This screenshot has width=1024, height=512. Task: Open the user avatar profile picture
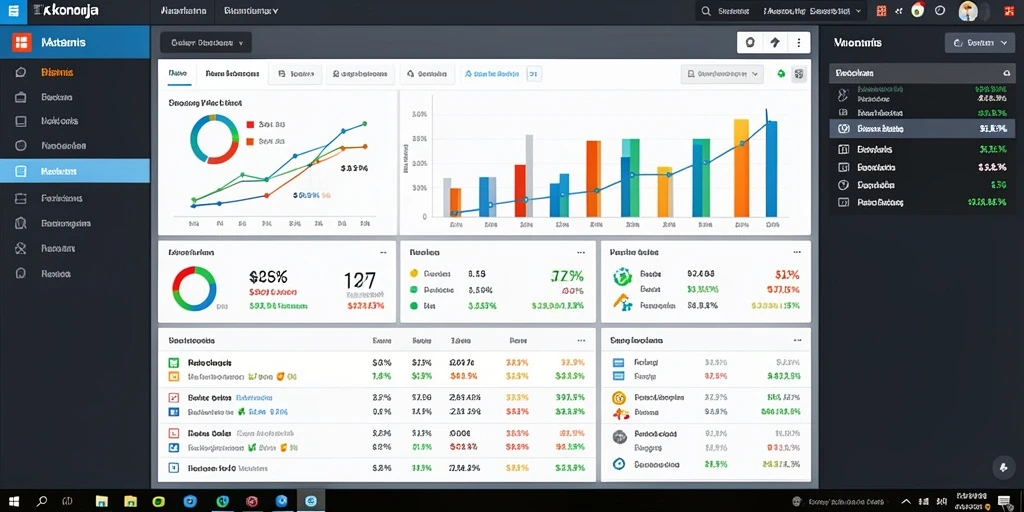pos(968,10)
